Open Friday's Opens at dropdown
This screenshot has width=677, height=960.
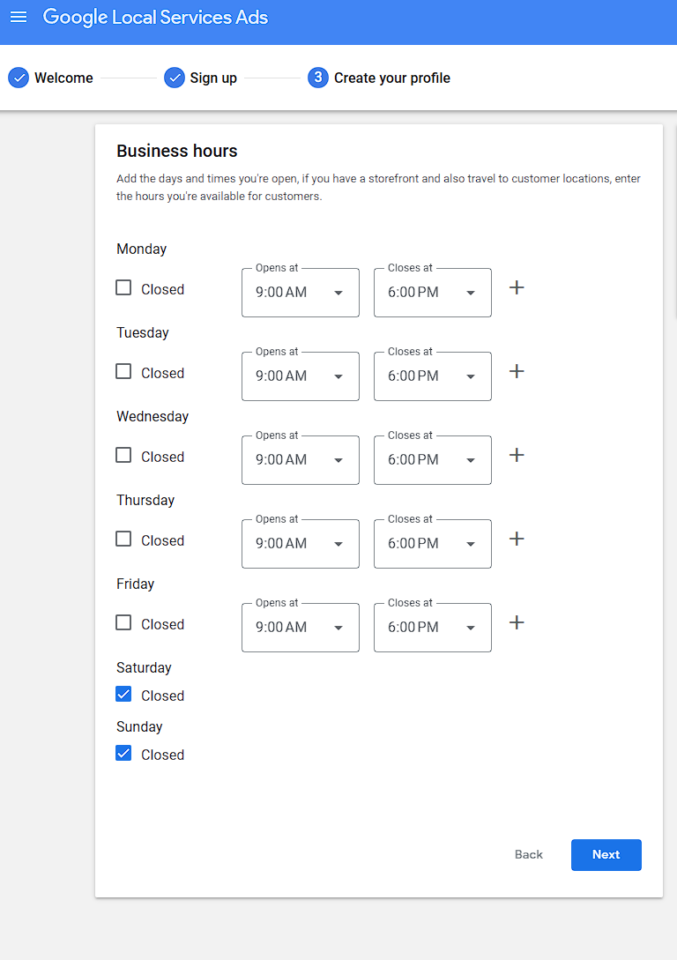301,628
